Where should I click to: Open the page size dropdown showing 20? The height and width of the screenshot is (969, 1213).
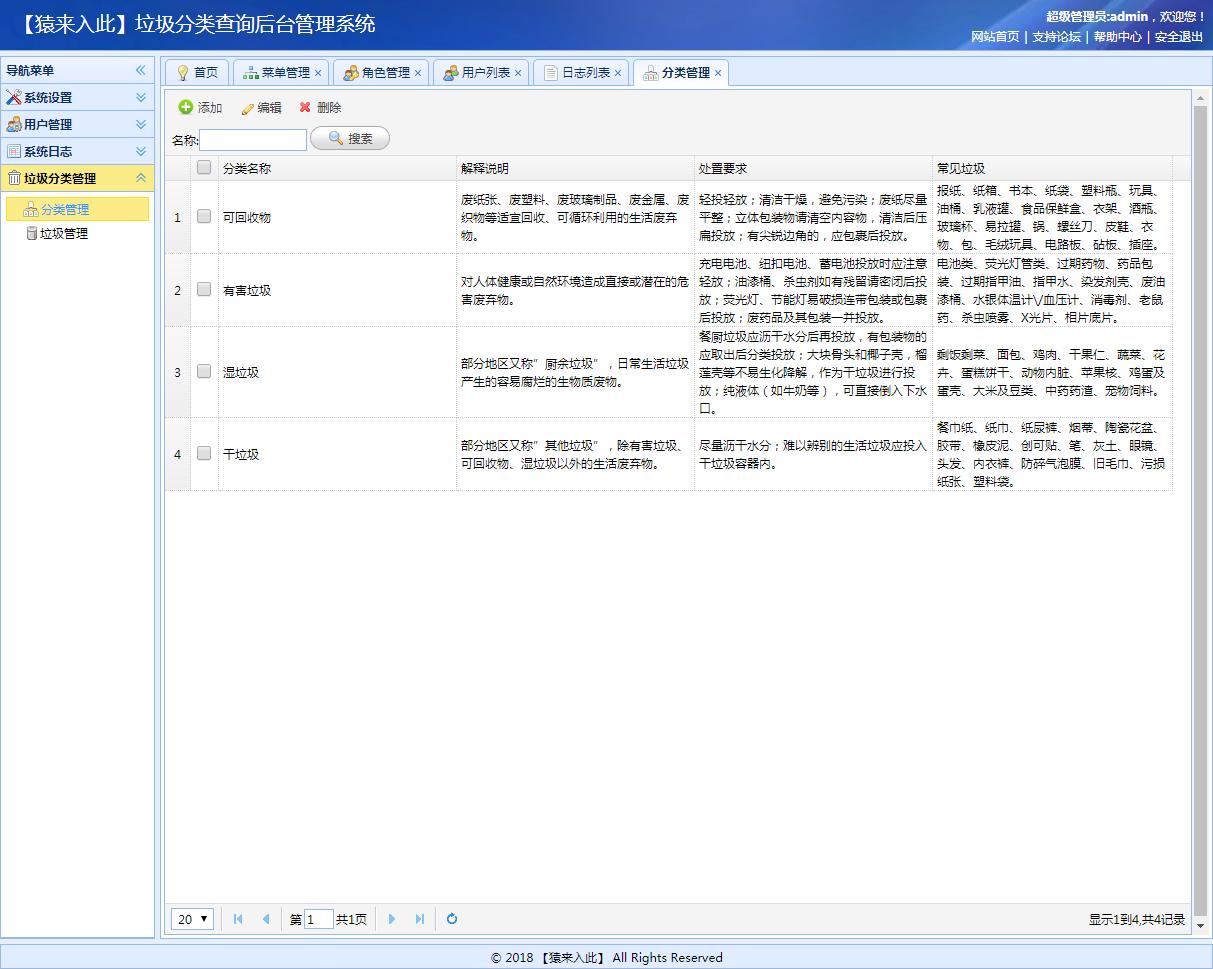192,918
